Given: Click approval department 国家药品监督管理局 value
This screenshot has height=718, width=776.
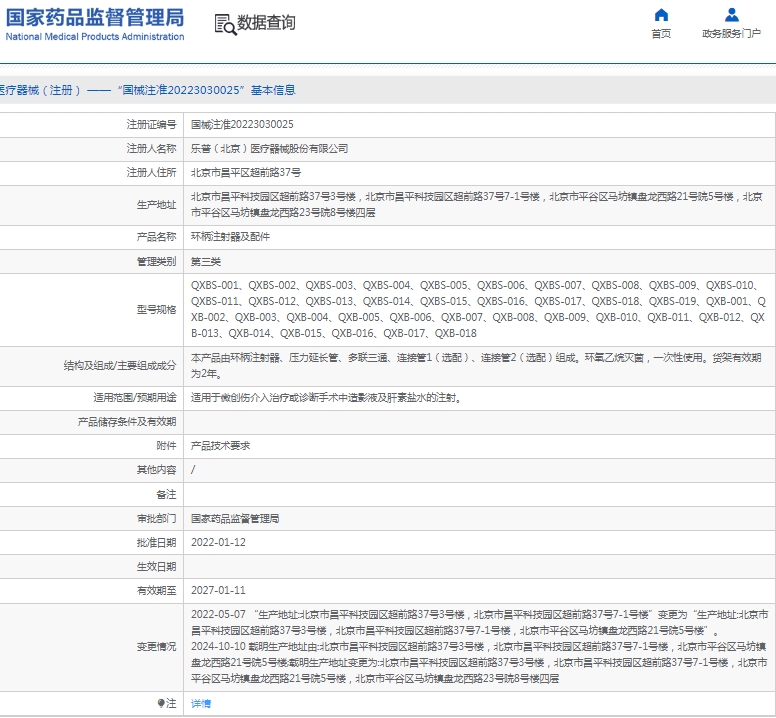Looking at the screenshot, I should tap(235, 518).
